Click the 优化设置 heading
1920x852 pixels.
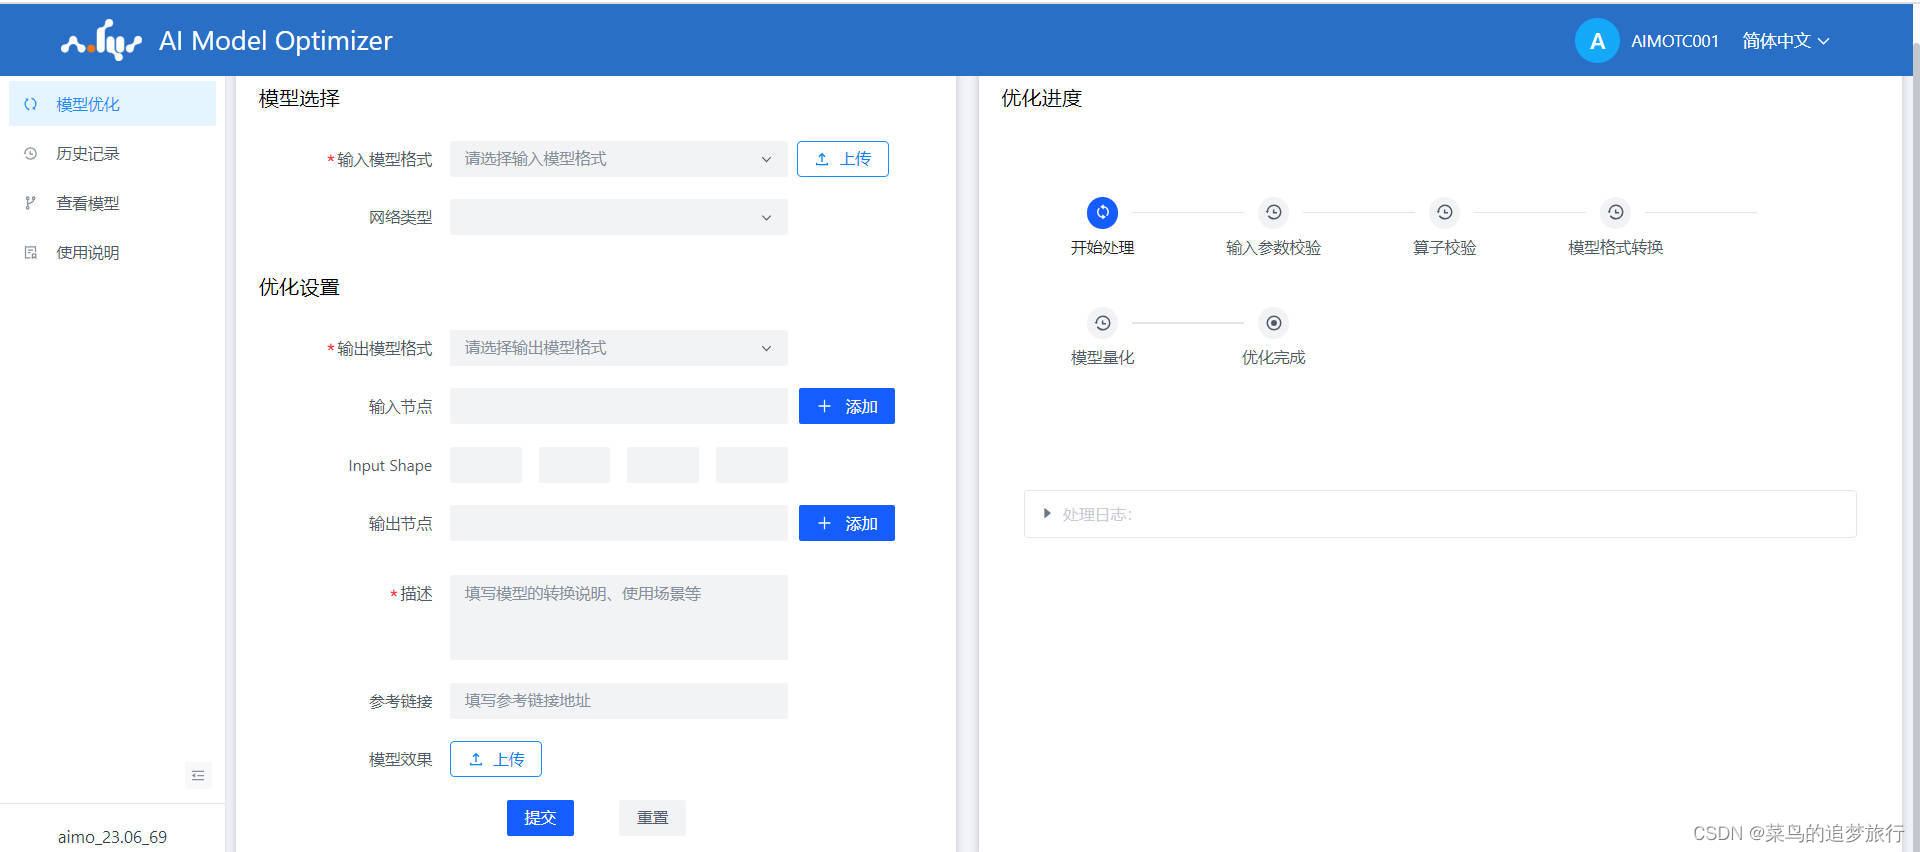pyautogui.click(x=299, y=287)
